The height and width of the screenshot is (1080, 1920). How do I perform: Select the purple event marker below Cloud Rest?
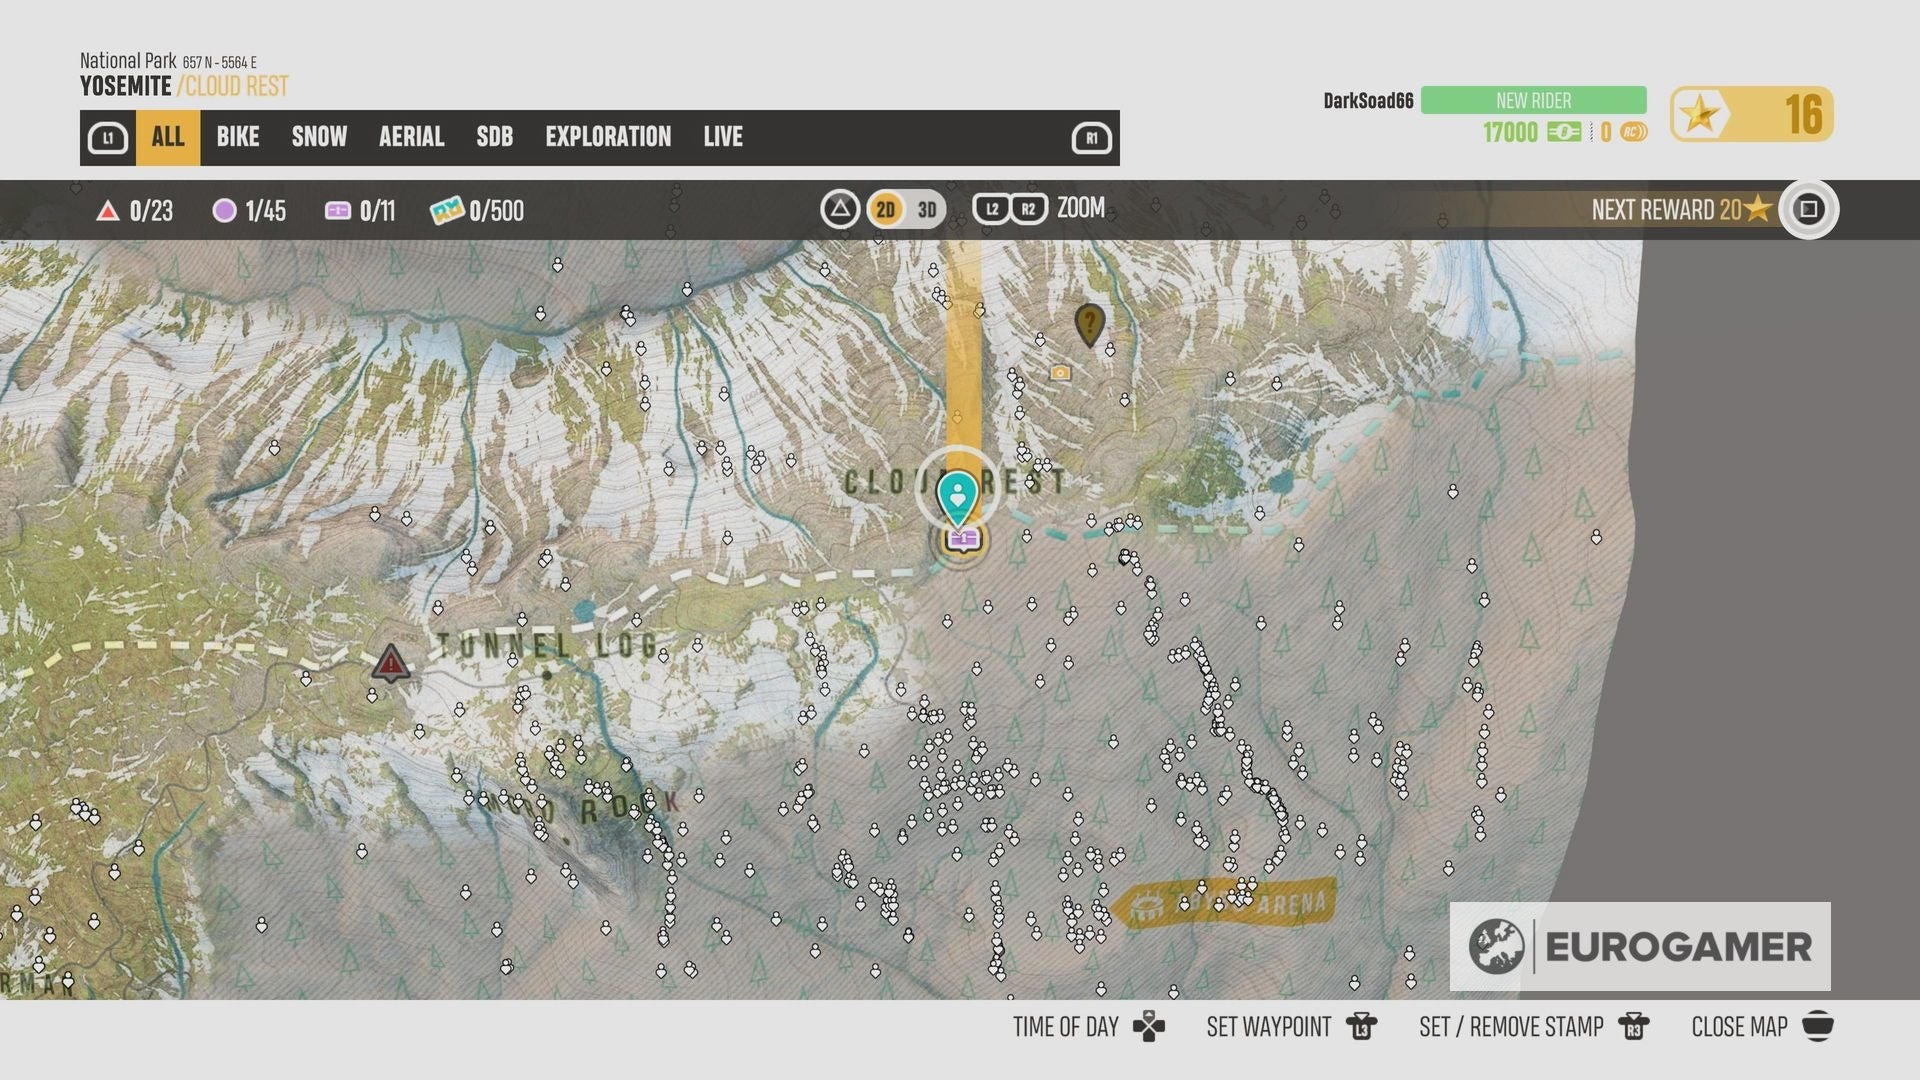pyautogui.click(x=961, y=540)
